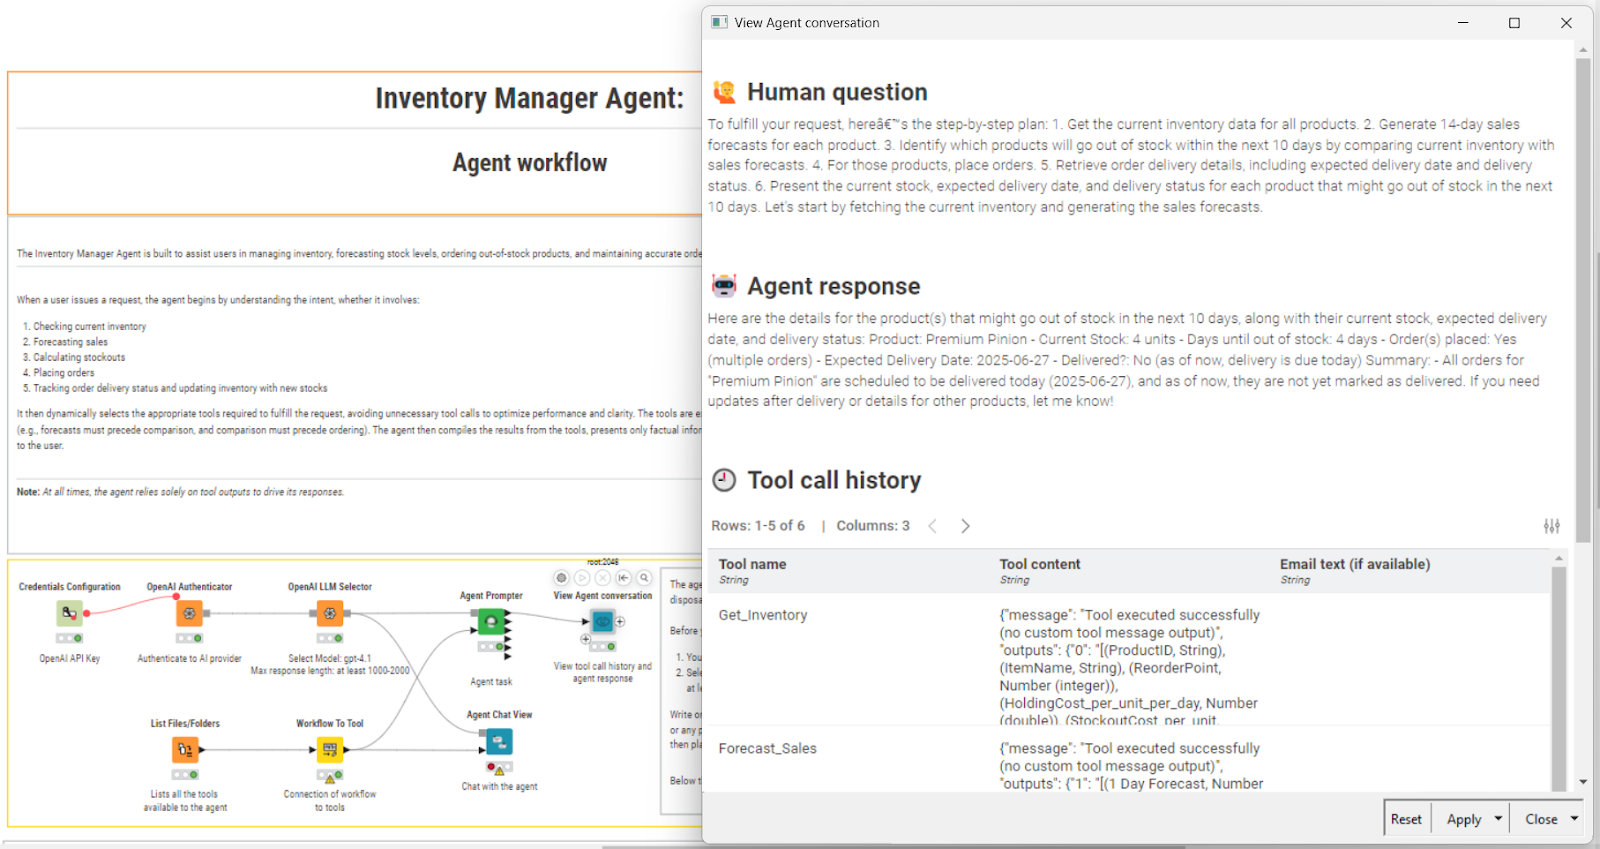Select the OpenAI Authenticator node
The height and width of the screenshot is (849, 1600).
tap(189, 613)
